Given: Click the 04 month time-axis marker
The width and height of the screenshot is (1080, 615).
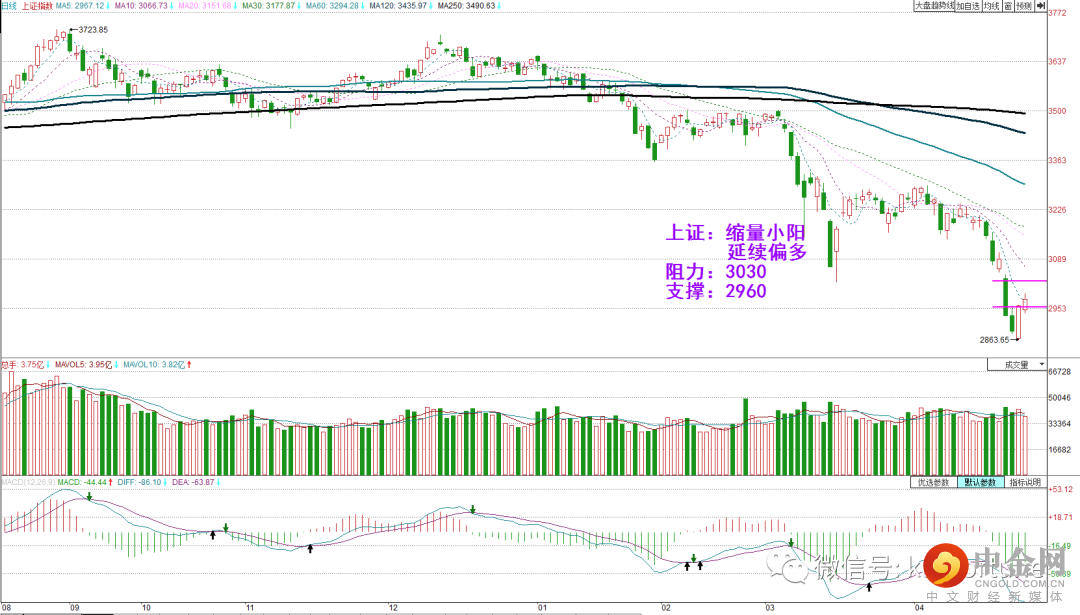Looking at the screenshot, I should 919,608.
